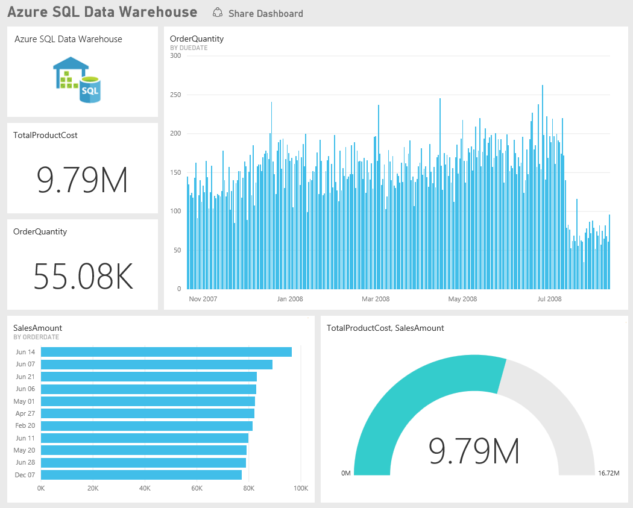Select the Jun 07 sales bar

(157, 364)
